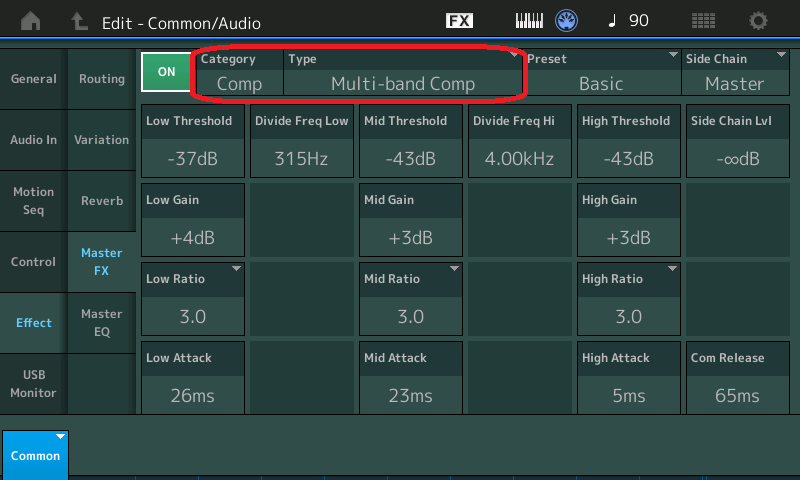Expand the Preset dropdown showing Basic
This screenshot has width=800, height=480.
(x=600, y=73)
